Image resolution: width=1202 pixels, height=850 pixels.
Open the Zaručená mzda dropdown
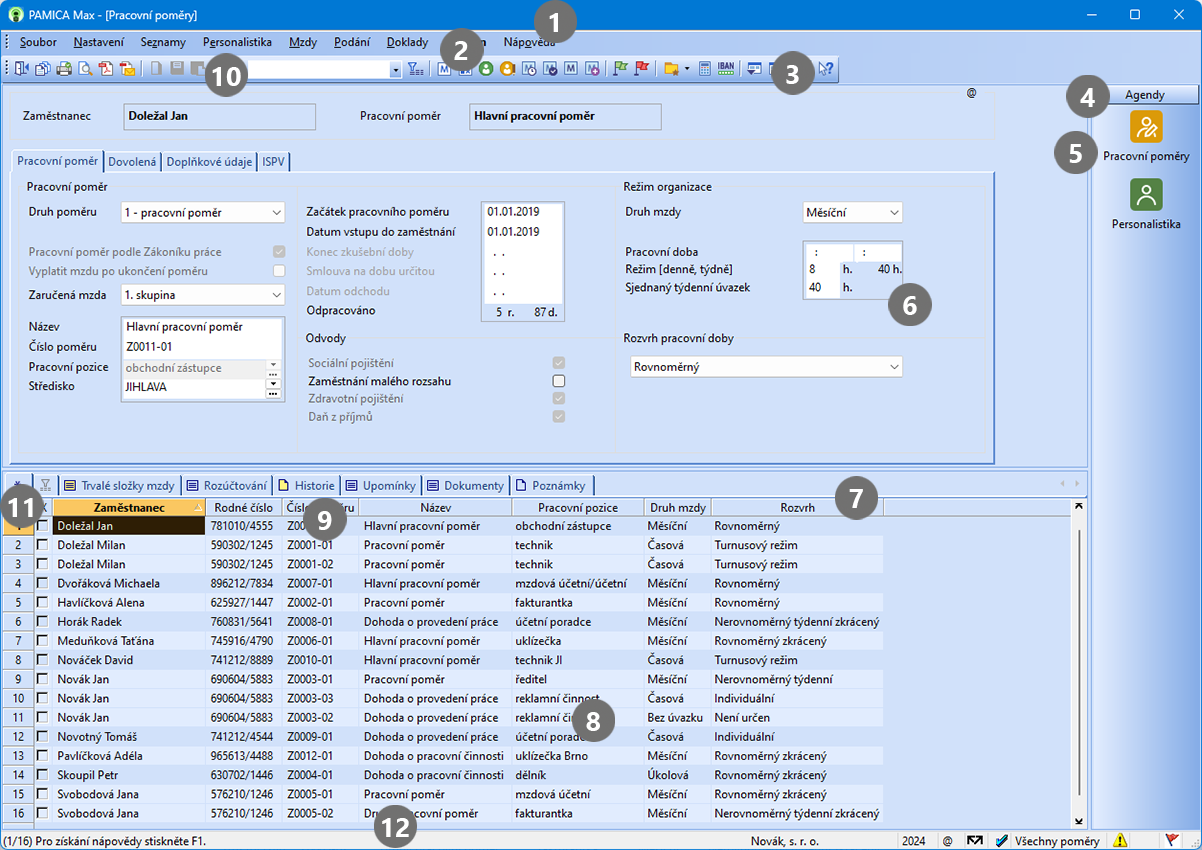click(277, 295)
